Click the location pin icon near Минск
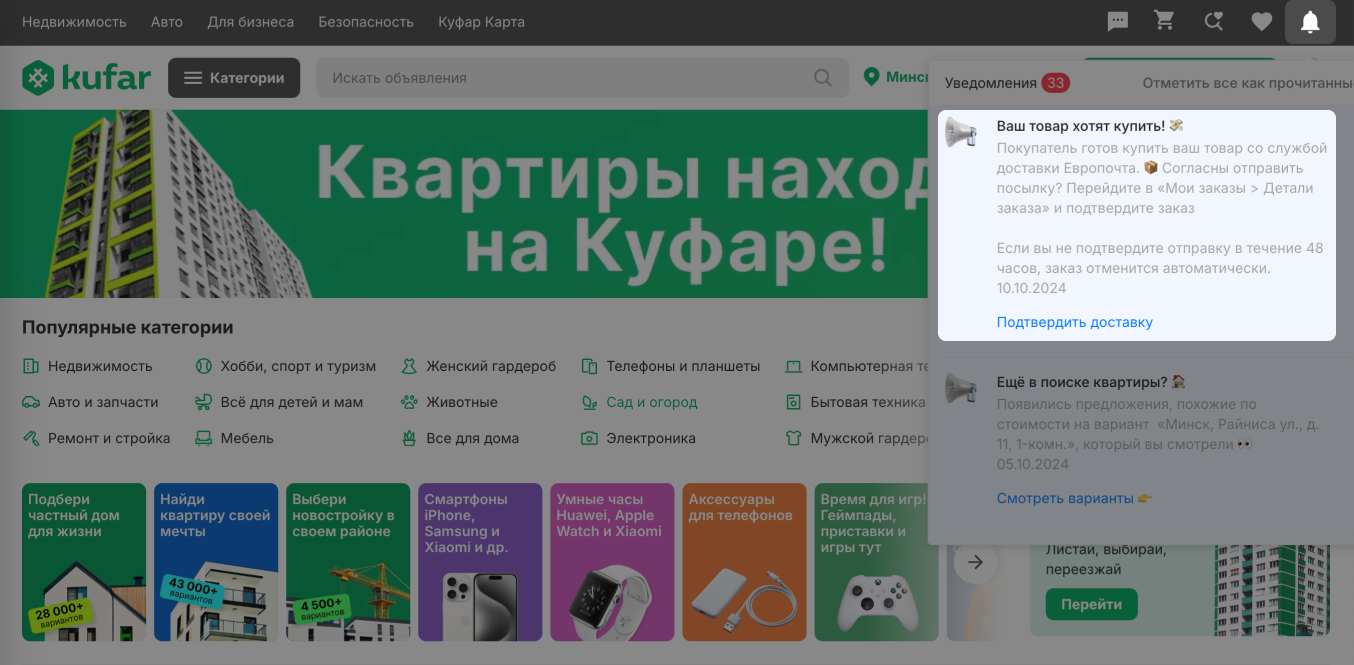This screenshot has height=665, width=1354. [x=871, y=77]
